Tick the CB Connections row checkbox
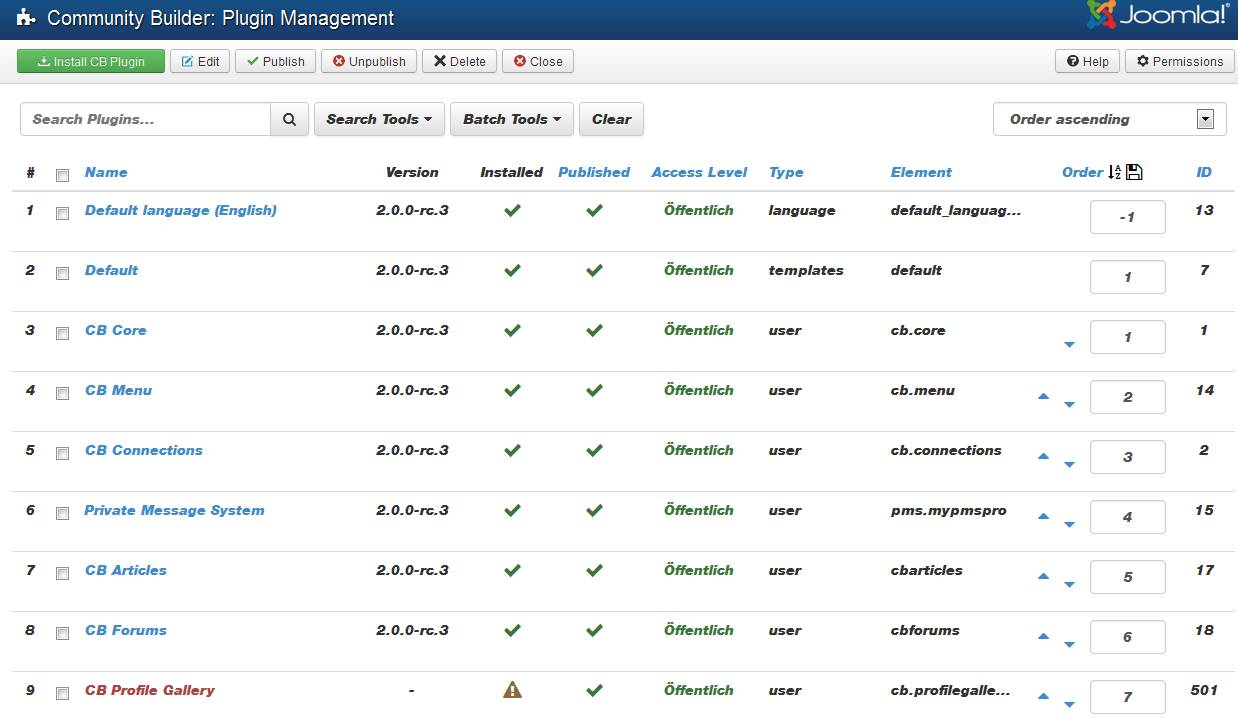 pyautogui.click(x=62, y=453)
